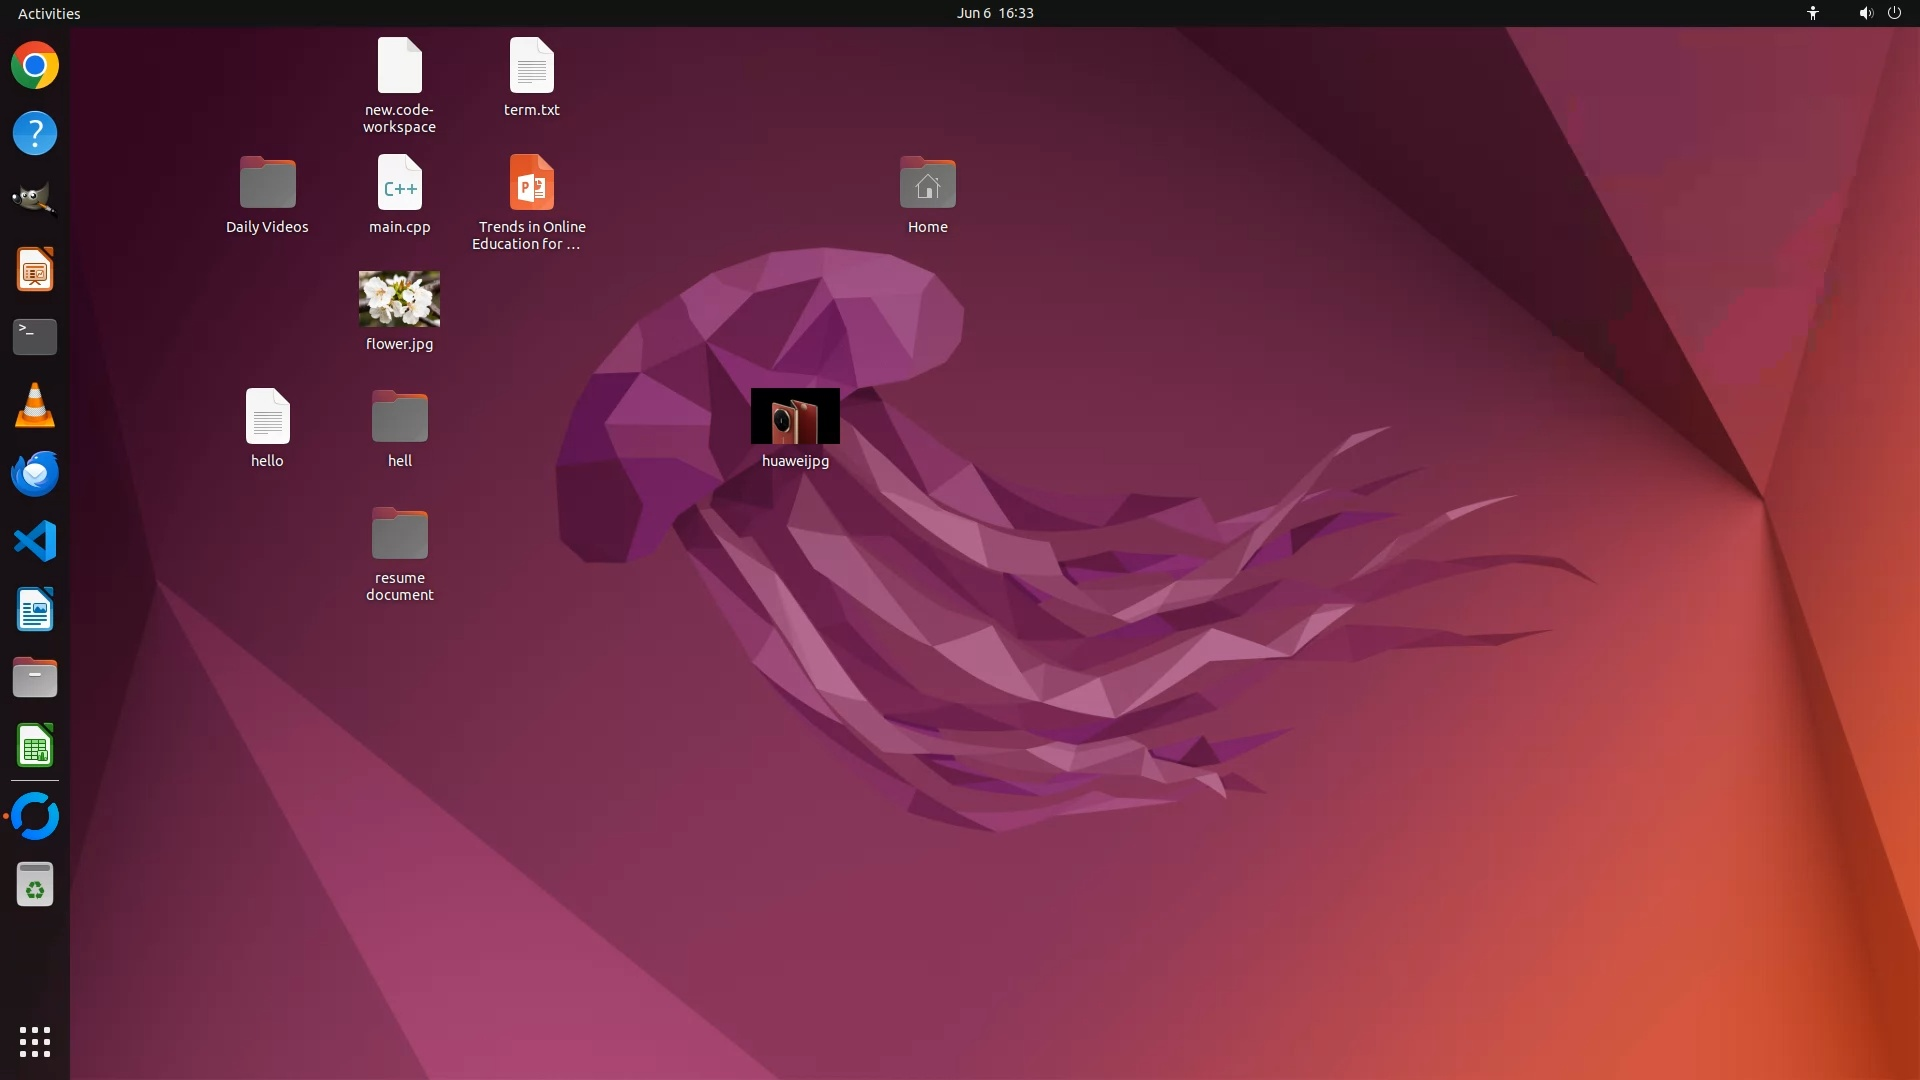Open Google Chrome from the dock
Viewport: 1920px width, 1080px height.
tap(35, 66)
